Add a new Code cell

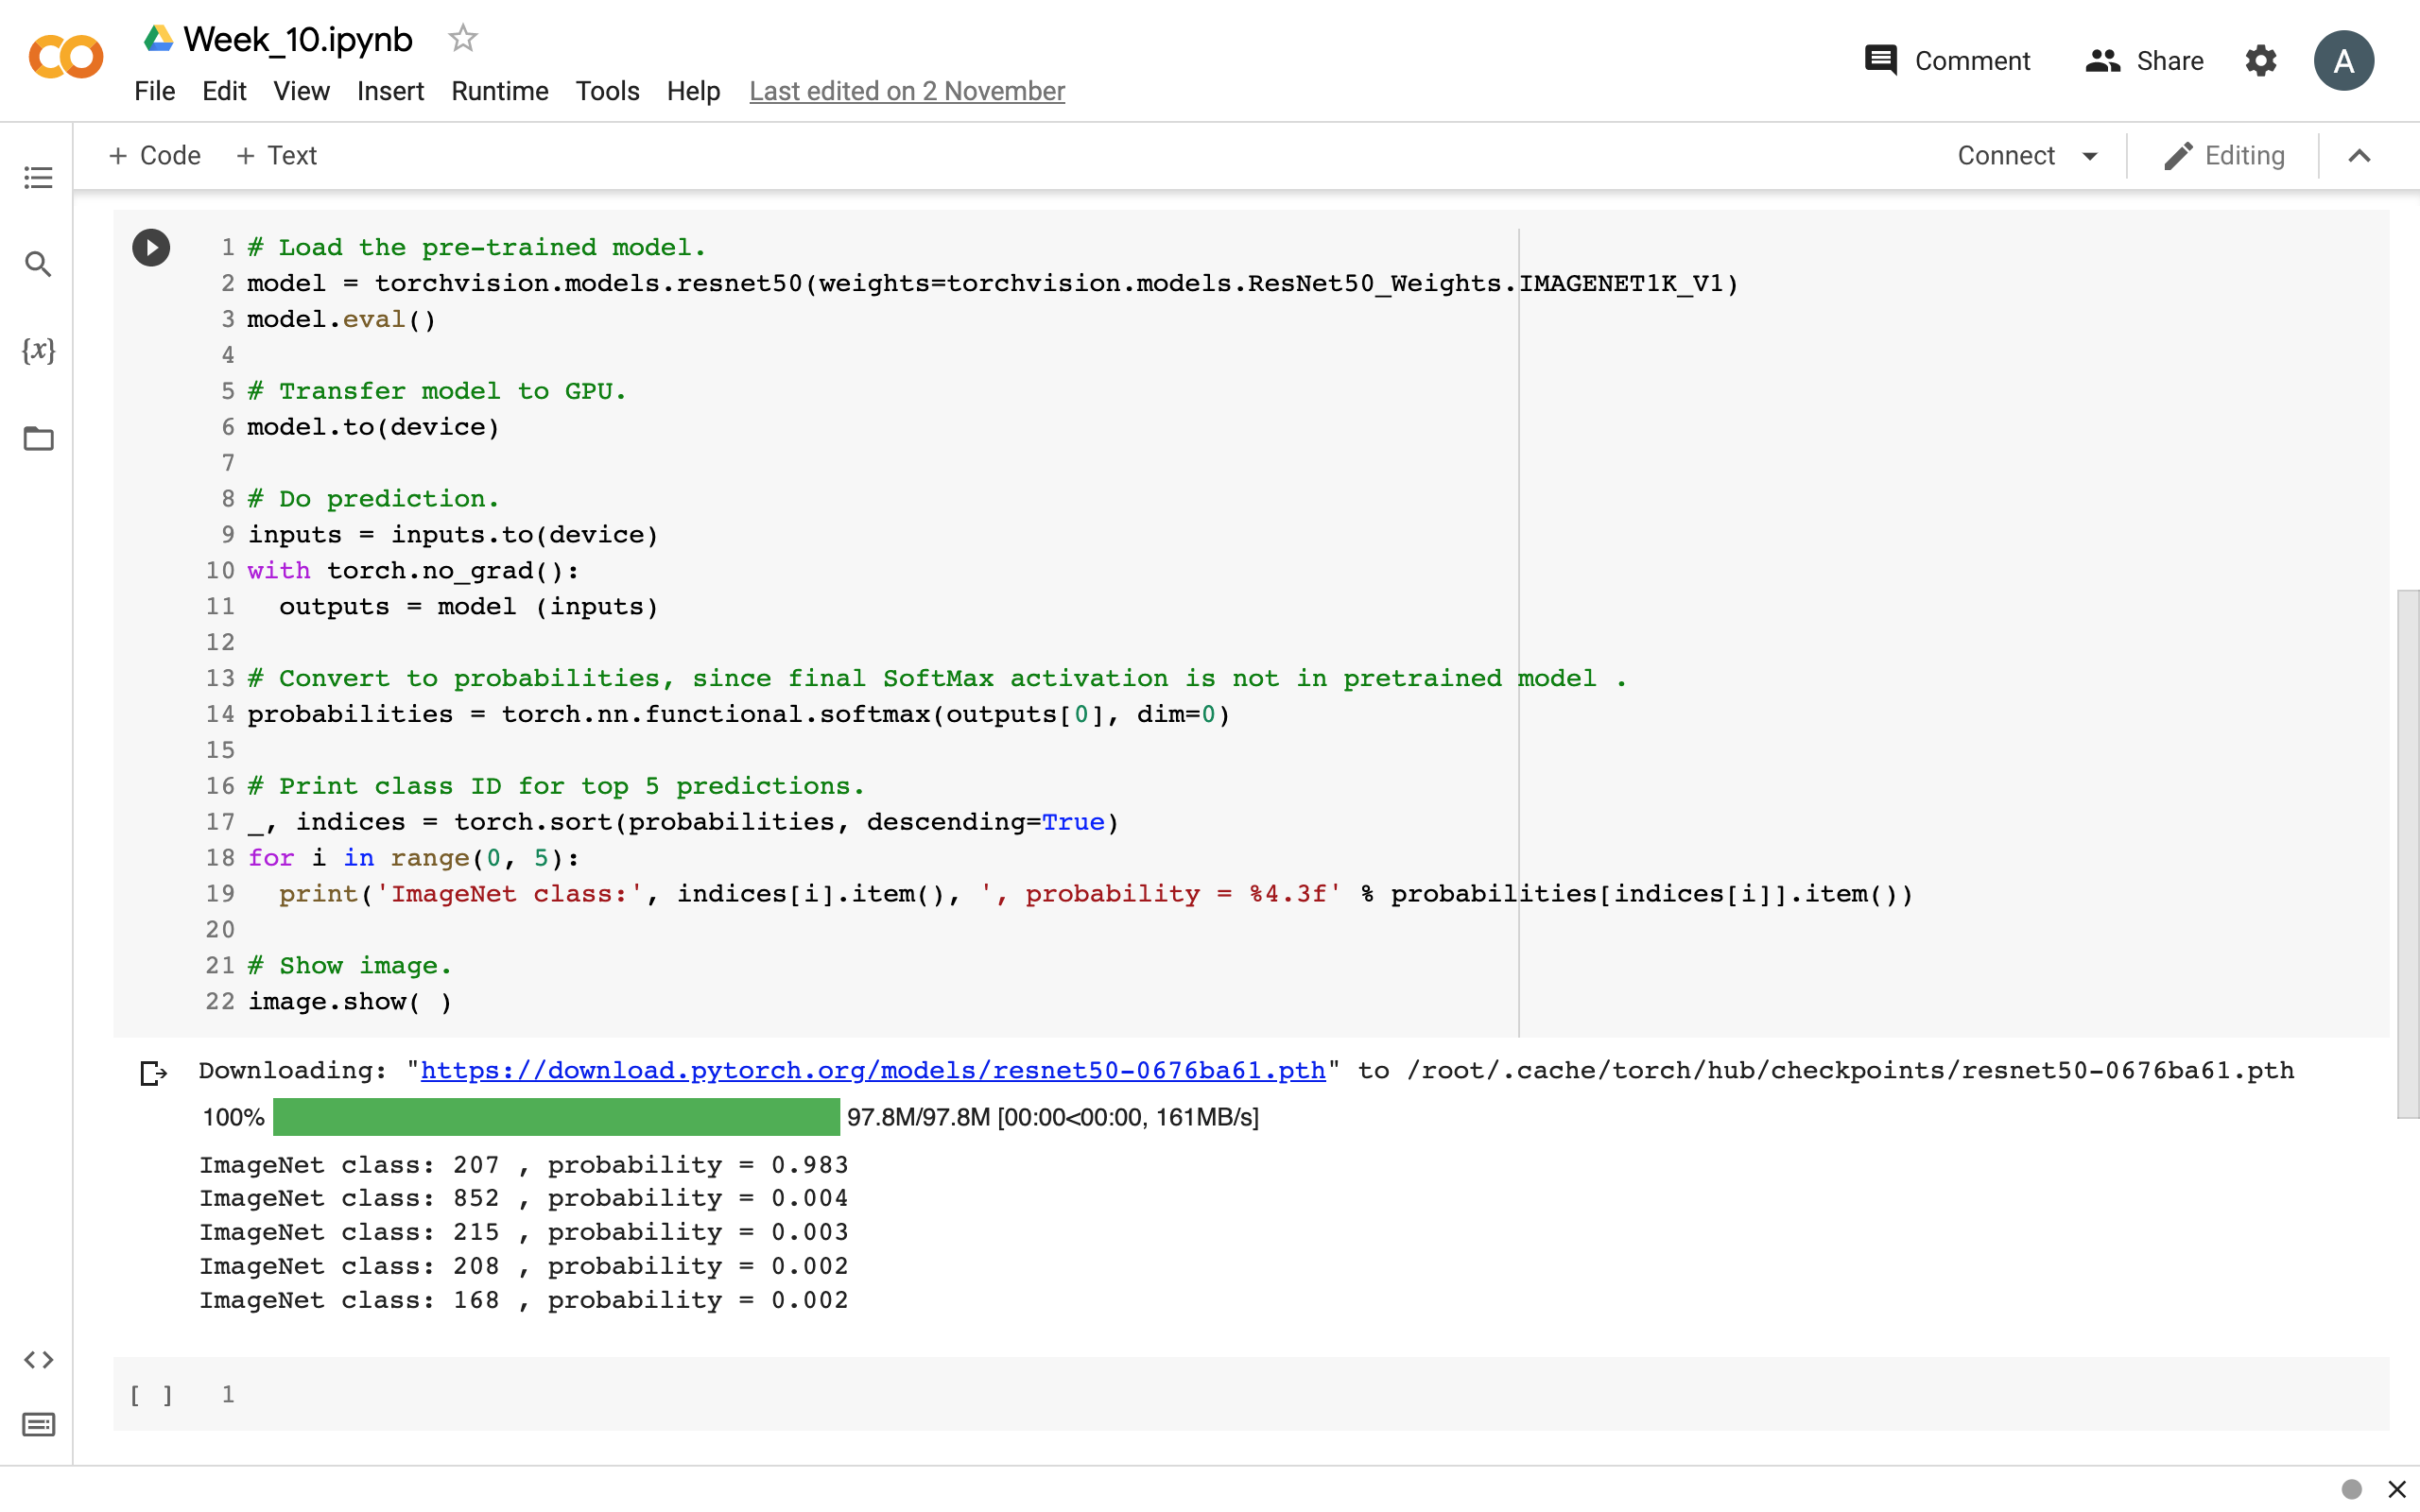point(154,155)
